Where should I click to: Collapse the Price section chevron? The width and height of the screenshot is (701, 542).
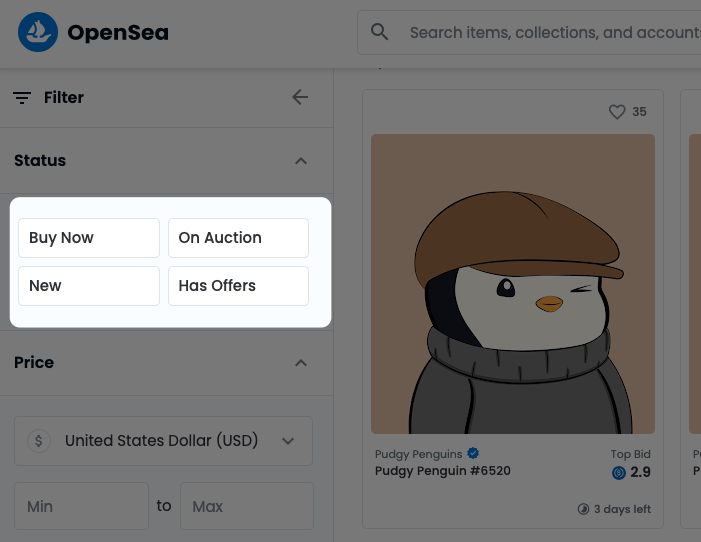(301, 363)
